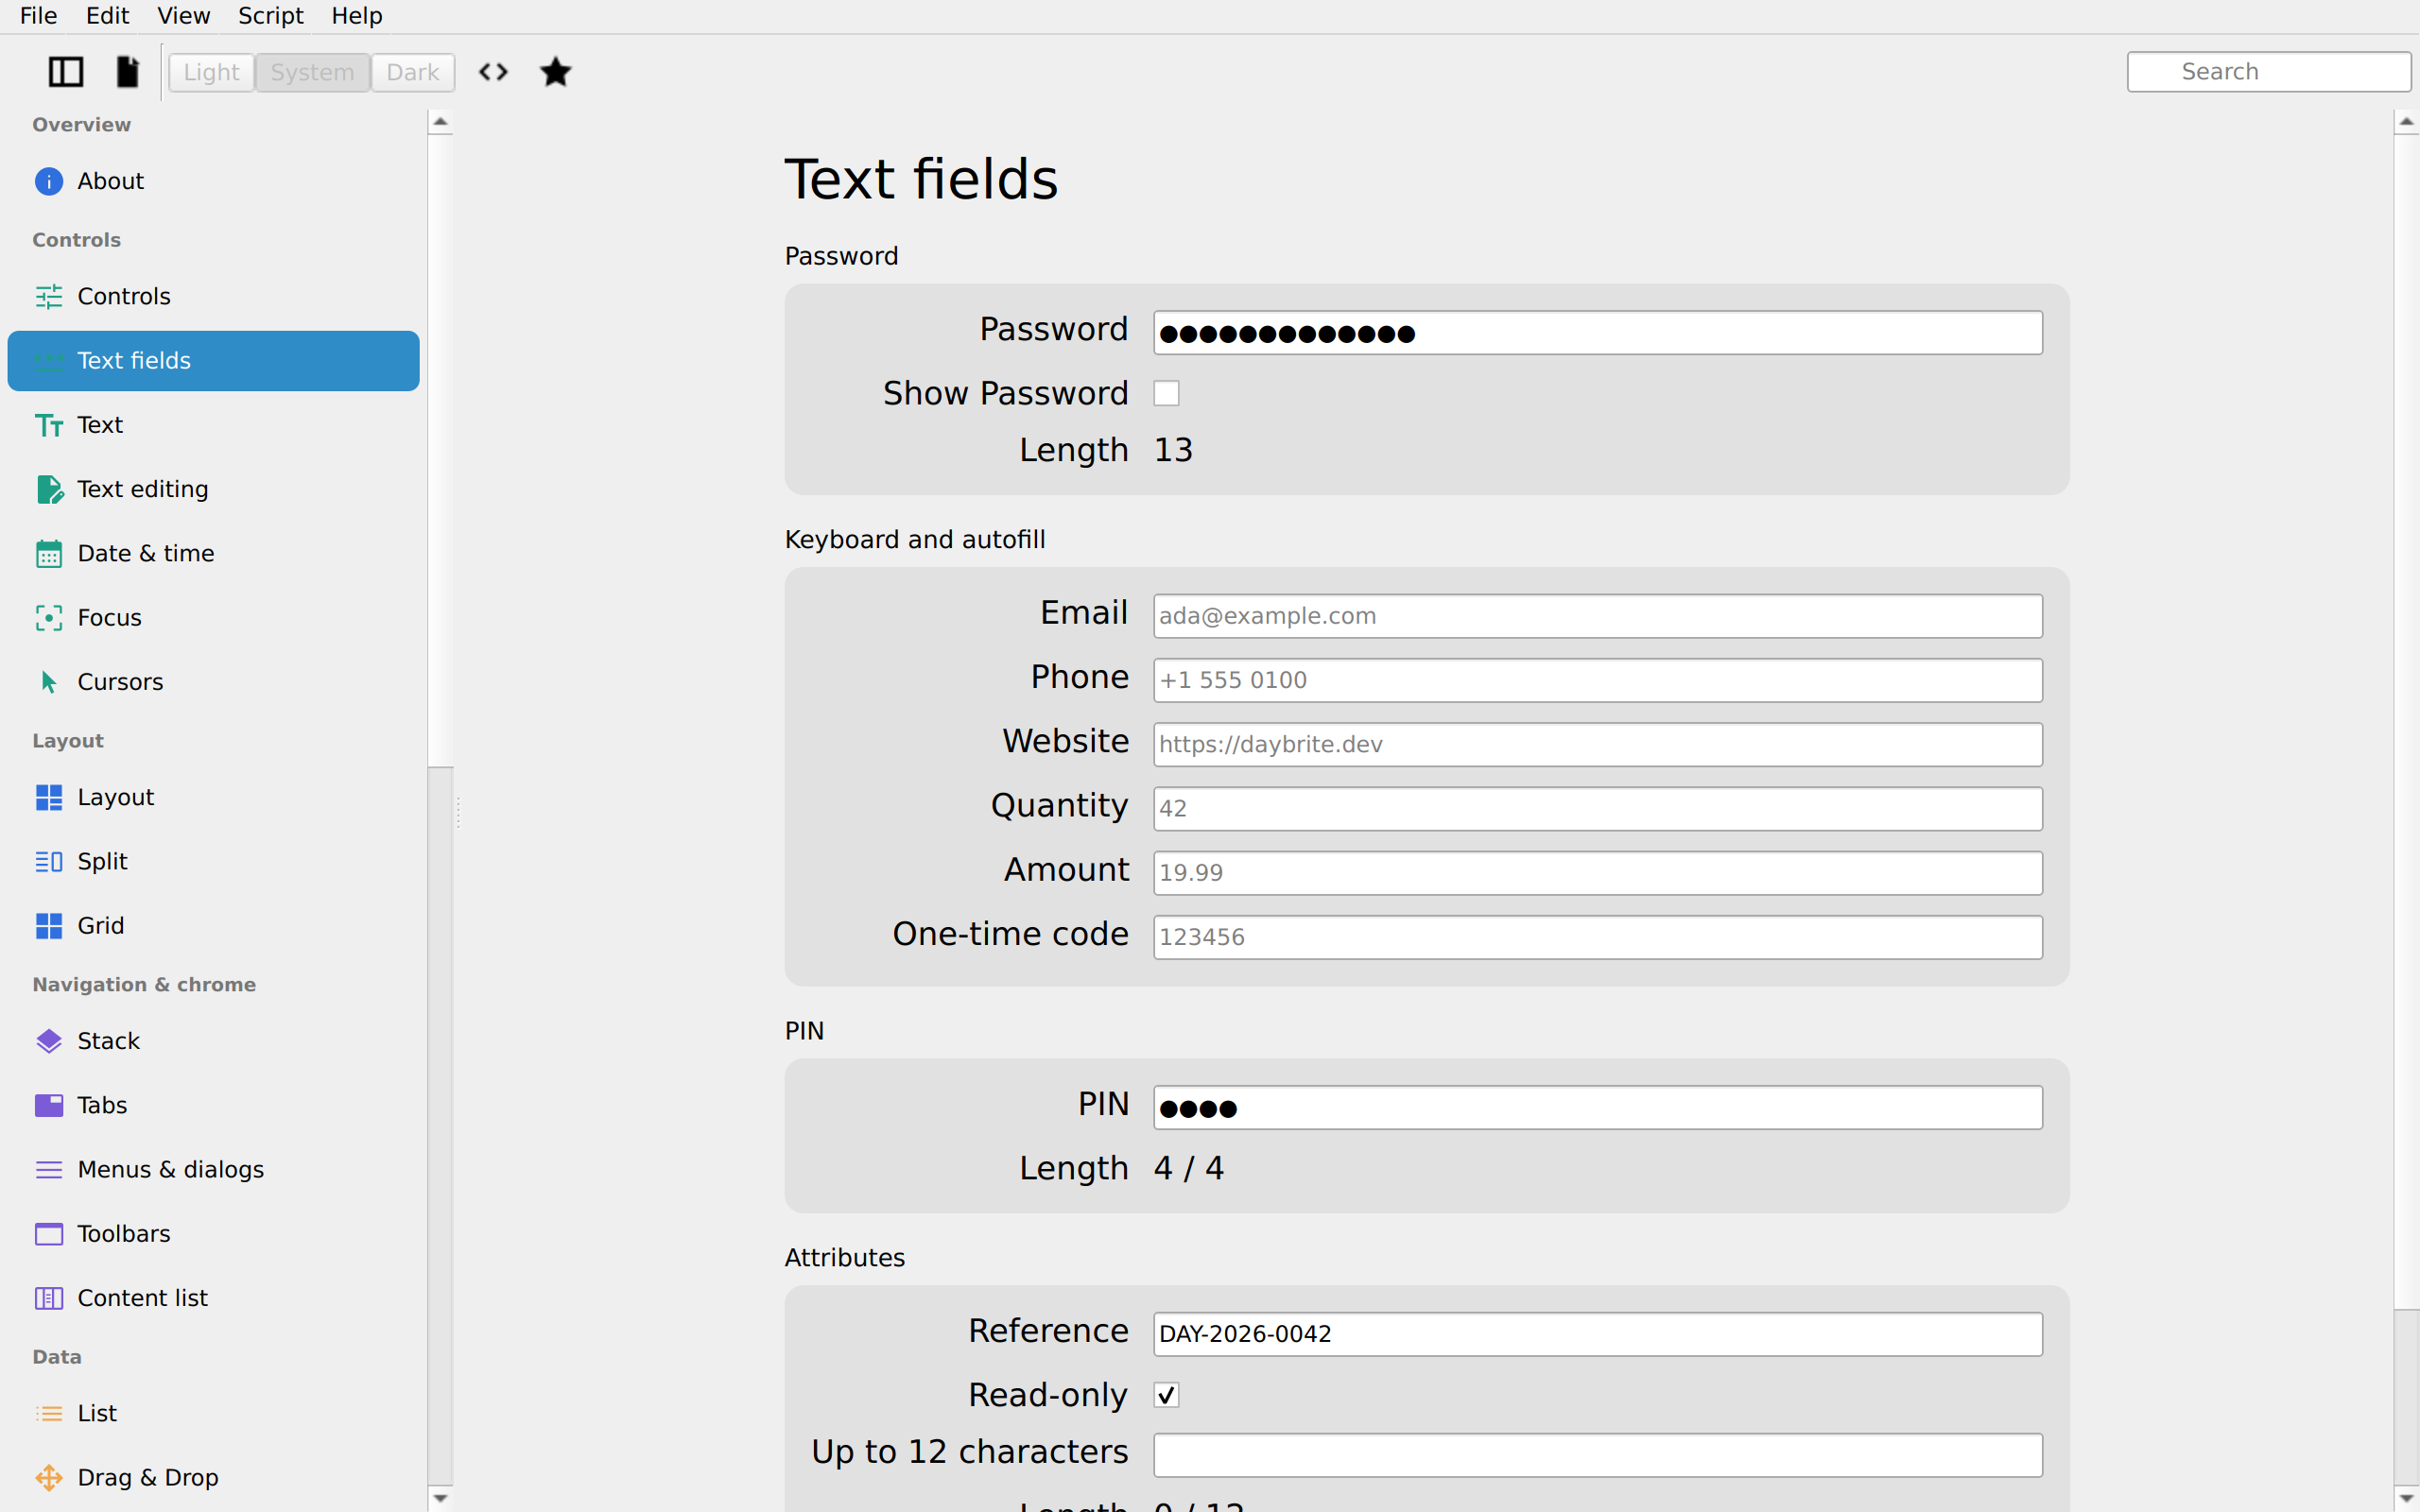Open the Controls sidebar item

pyautogui.click(x=213, y=296)
